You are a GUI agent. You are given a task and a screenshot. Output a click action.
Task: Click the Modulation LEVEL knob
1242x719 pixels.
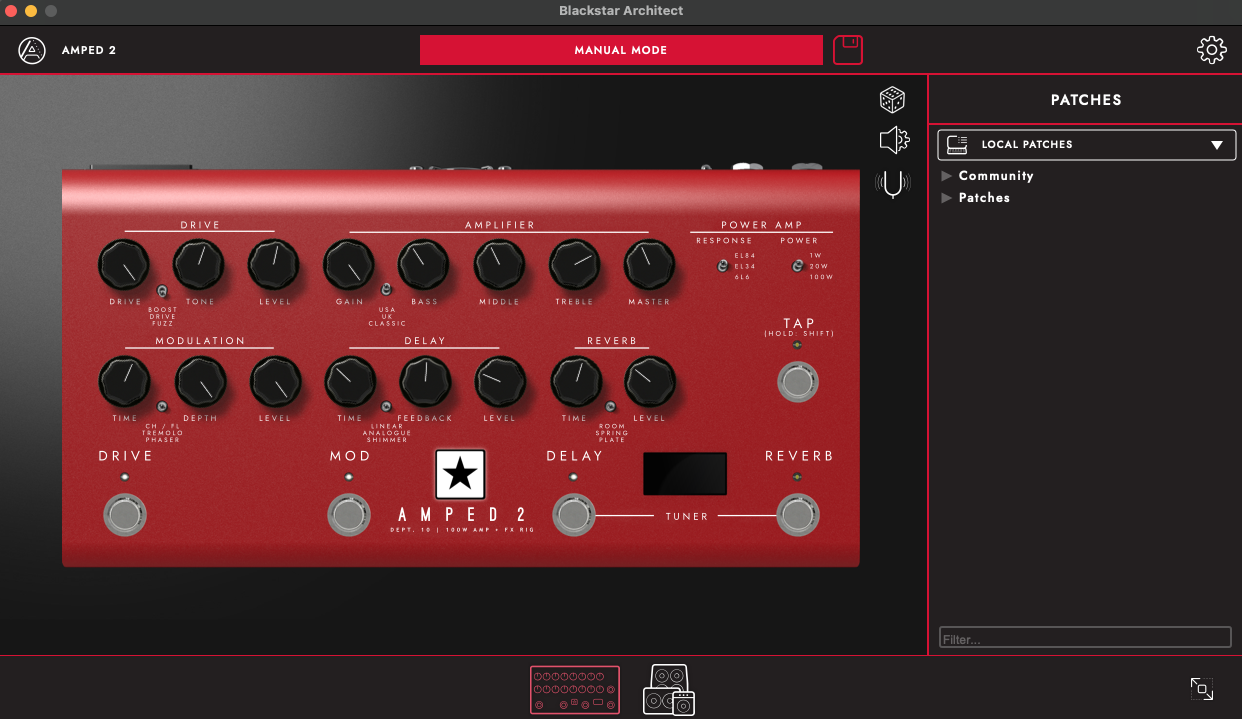(x=275, y=382)
